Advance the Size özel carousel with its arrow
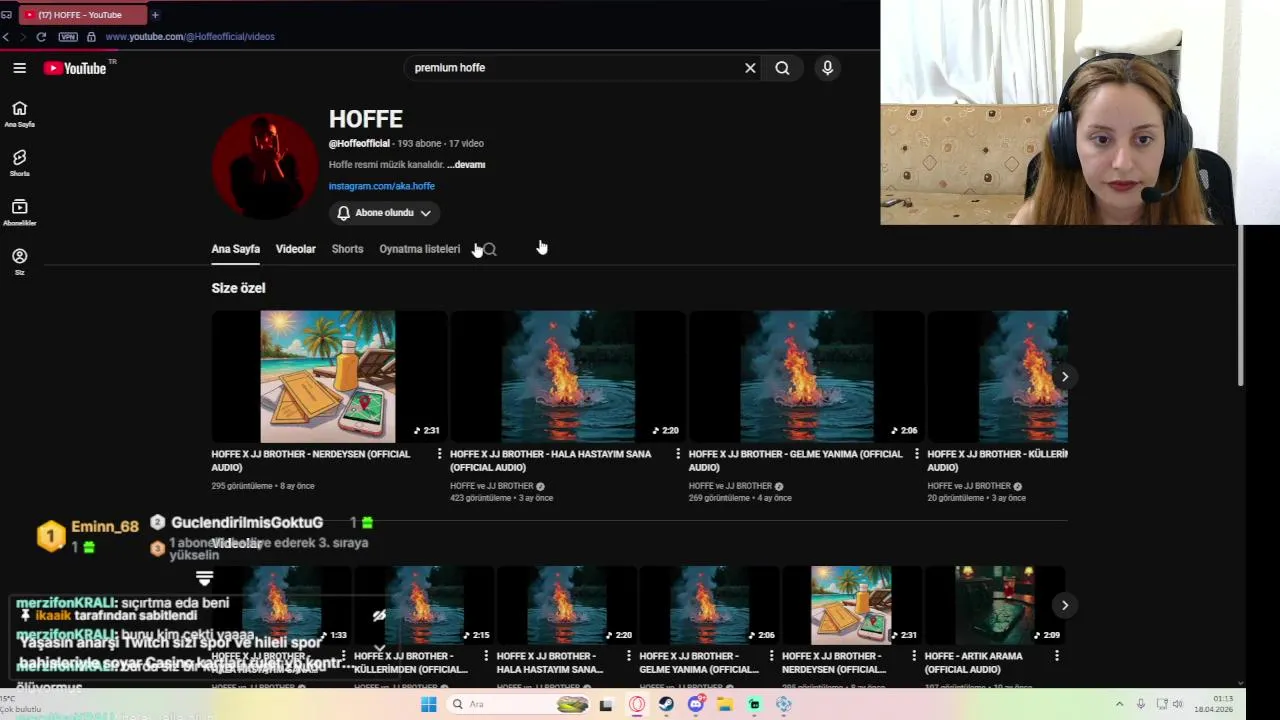Screen dimensions: 1280x720 tap(1064, 377)
